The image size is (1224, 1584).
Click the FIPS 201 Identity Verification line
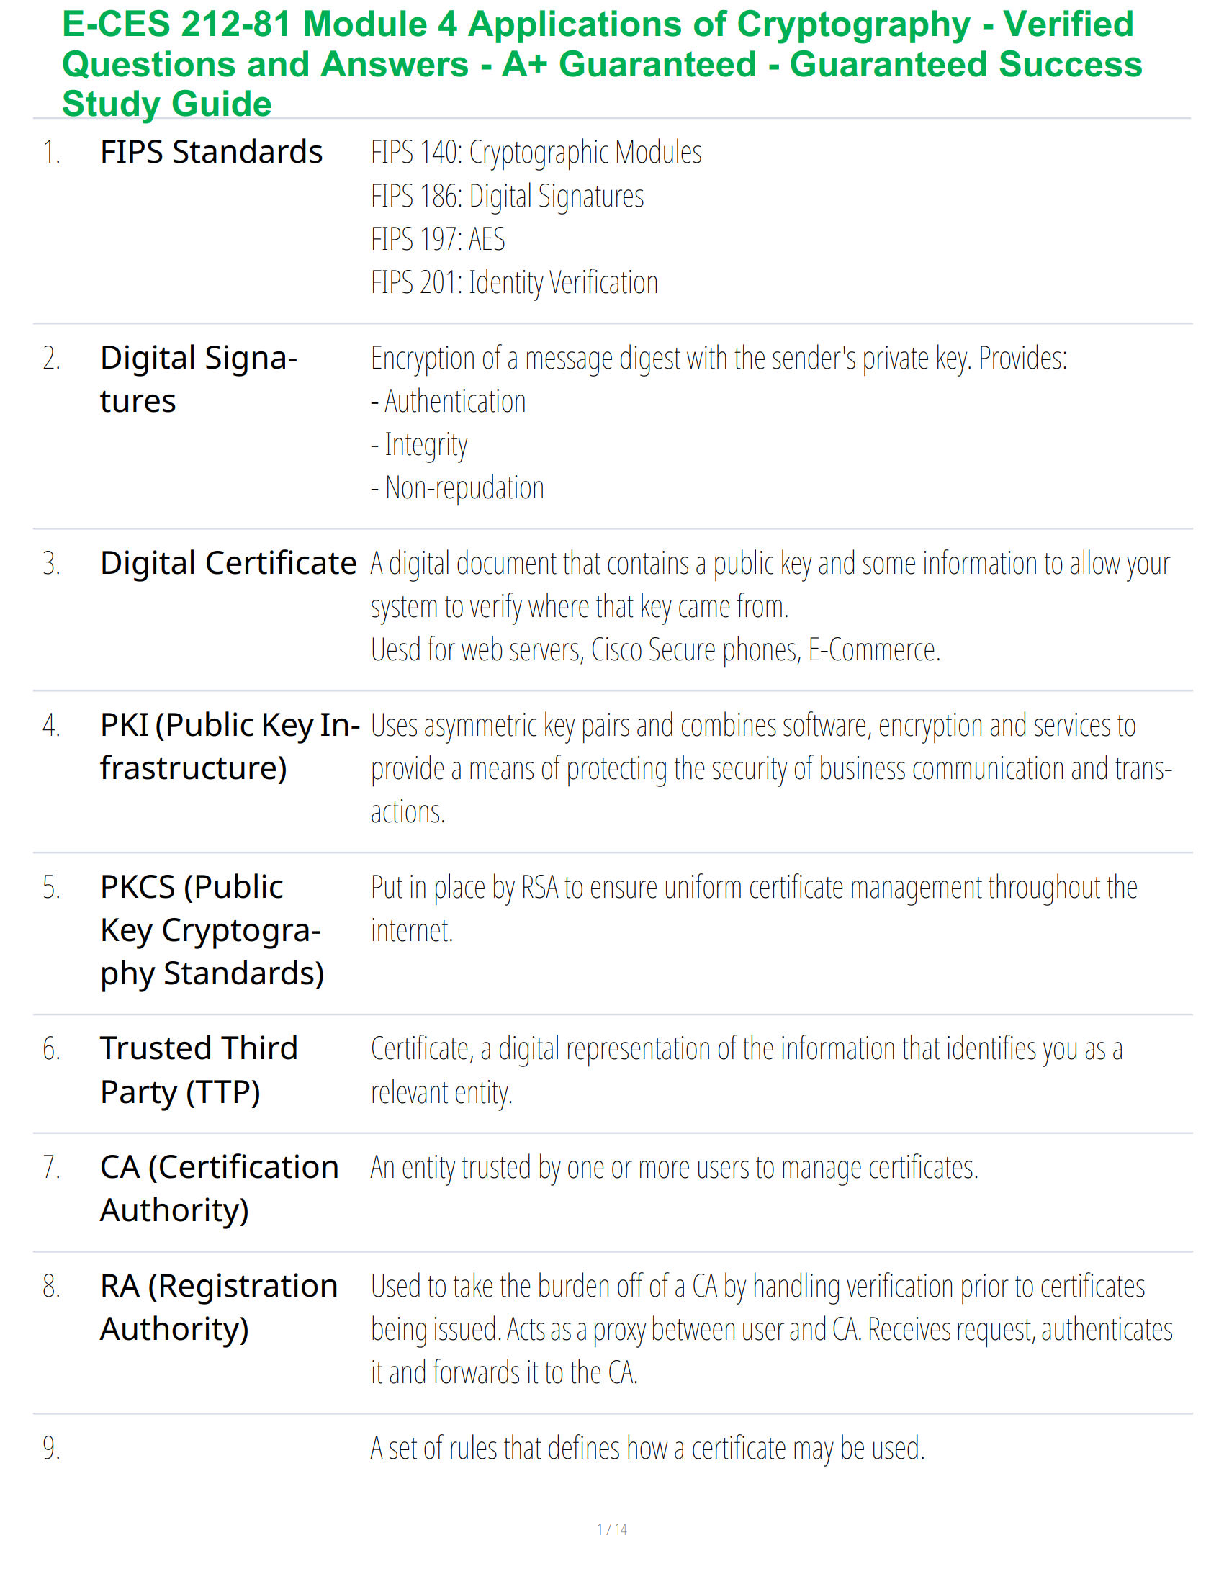pos(514,282)
